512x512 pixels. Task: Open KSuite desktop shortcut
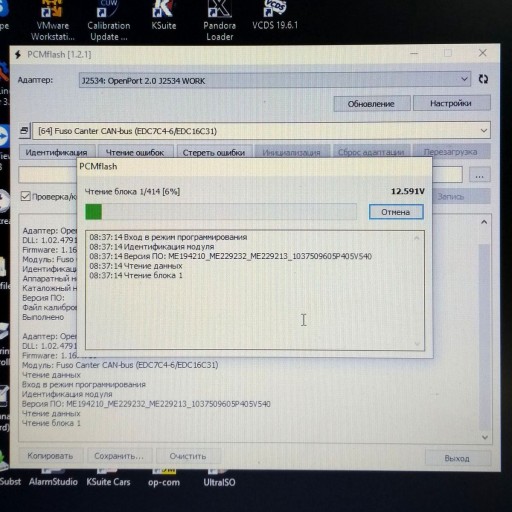pyautogui.click(x=163, y=16)
